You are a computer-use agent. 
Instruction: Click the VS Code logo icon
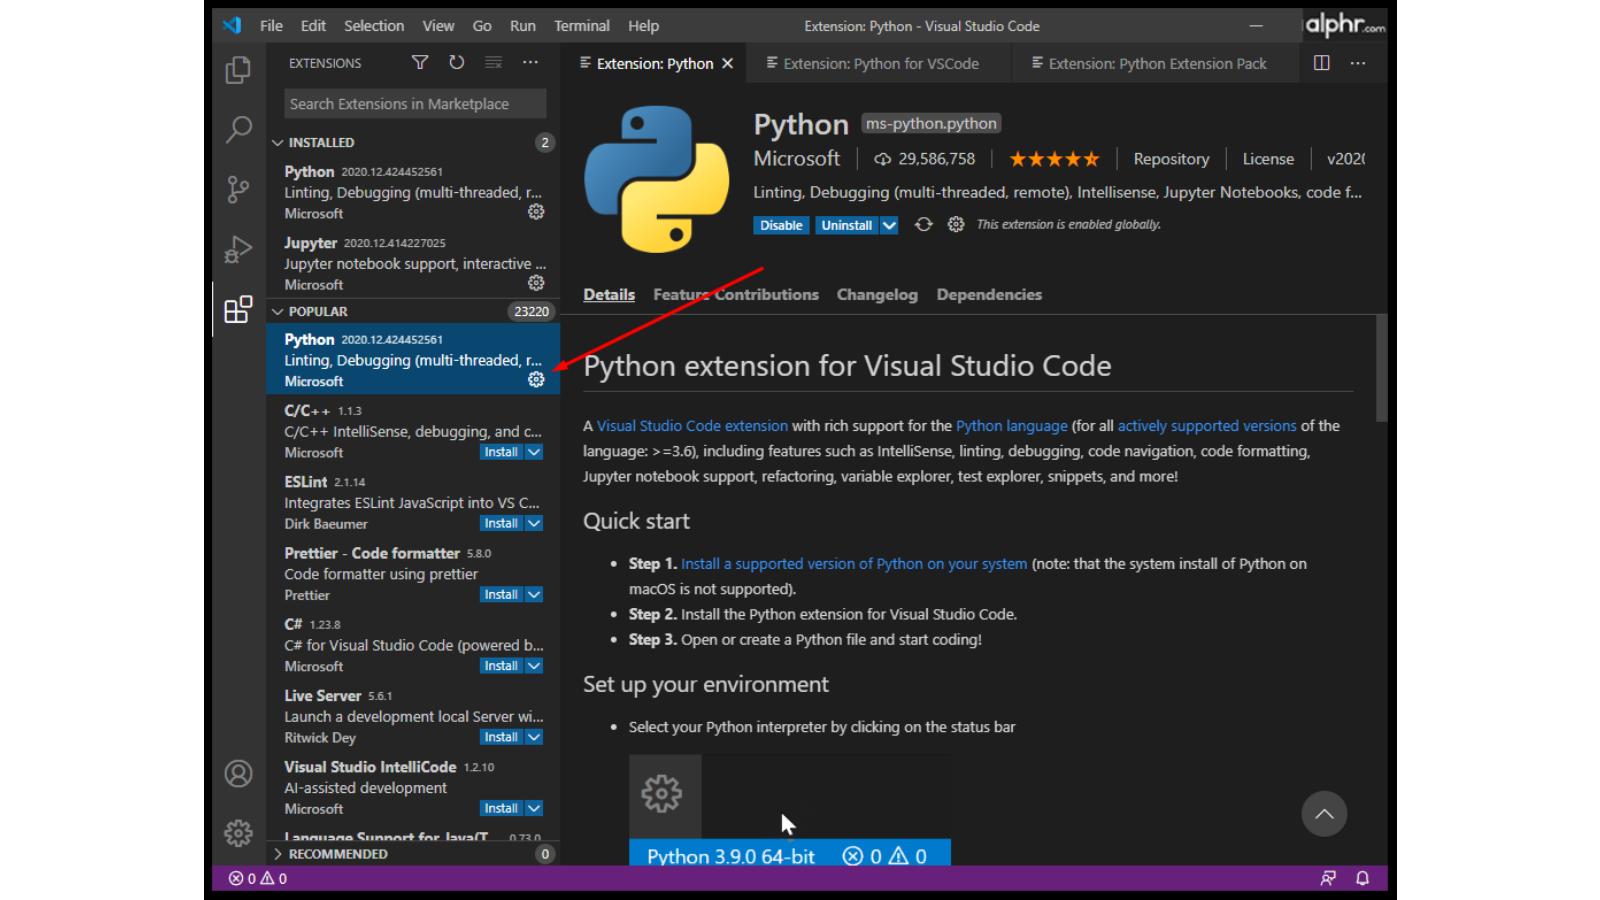click(232, 26)
